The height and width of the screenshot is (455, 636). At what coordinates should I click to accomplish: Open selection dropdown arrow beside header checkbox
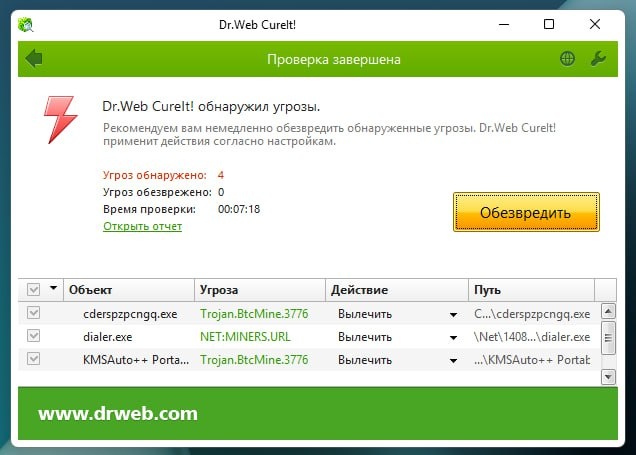click(x=53, y=288)
